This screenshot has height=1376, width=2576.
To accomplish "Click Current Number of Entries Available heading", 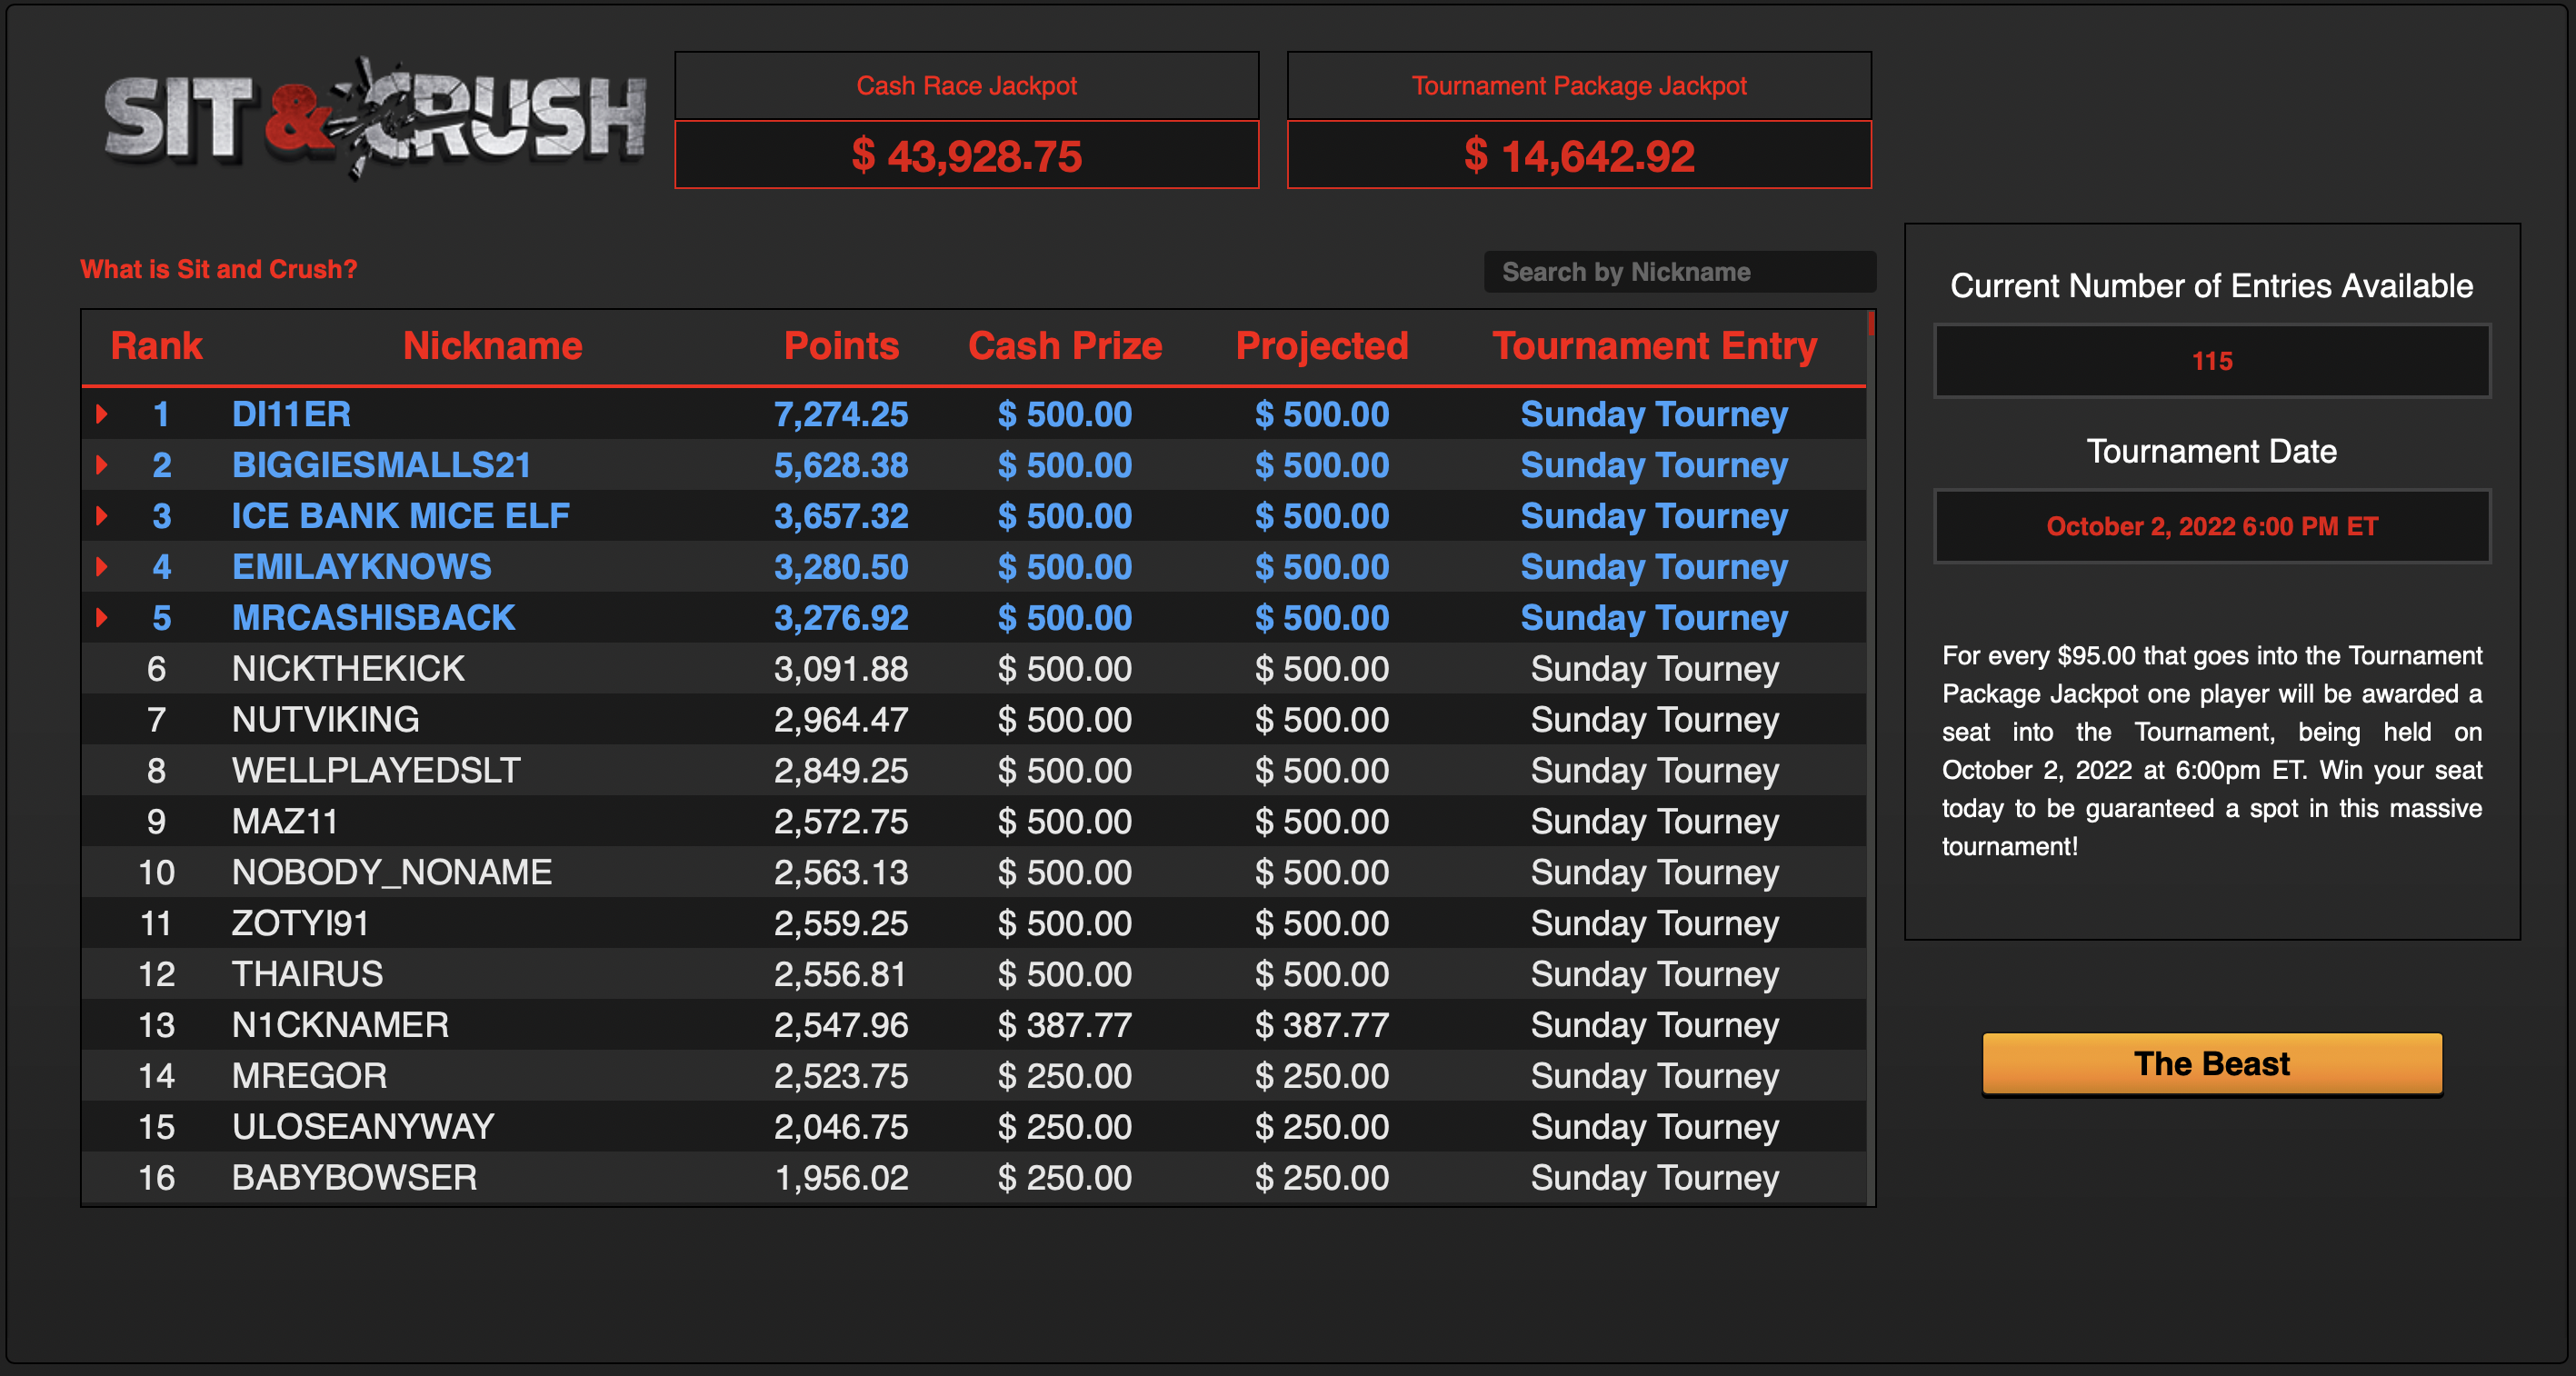I will pos(2212,286).
